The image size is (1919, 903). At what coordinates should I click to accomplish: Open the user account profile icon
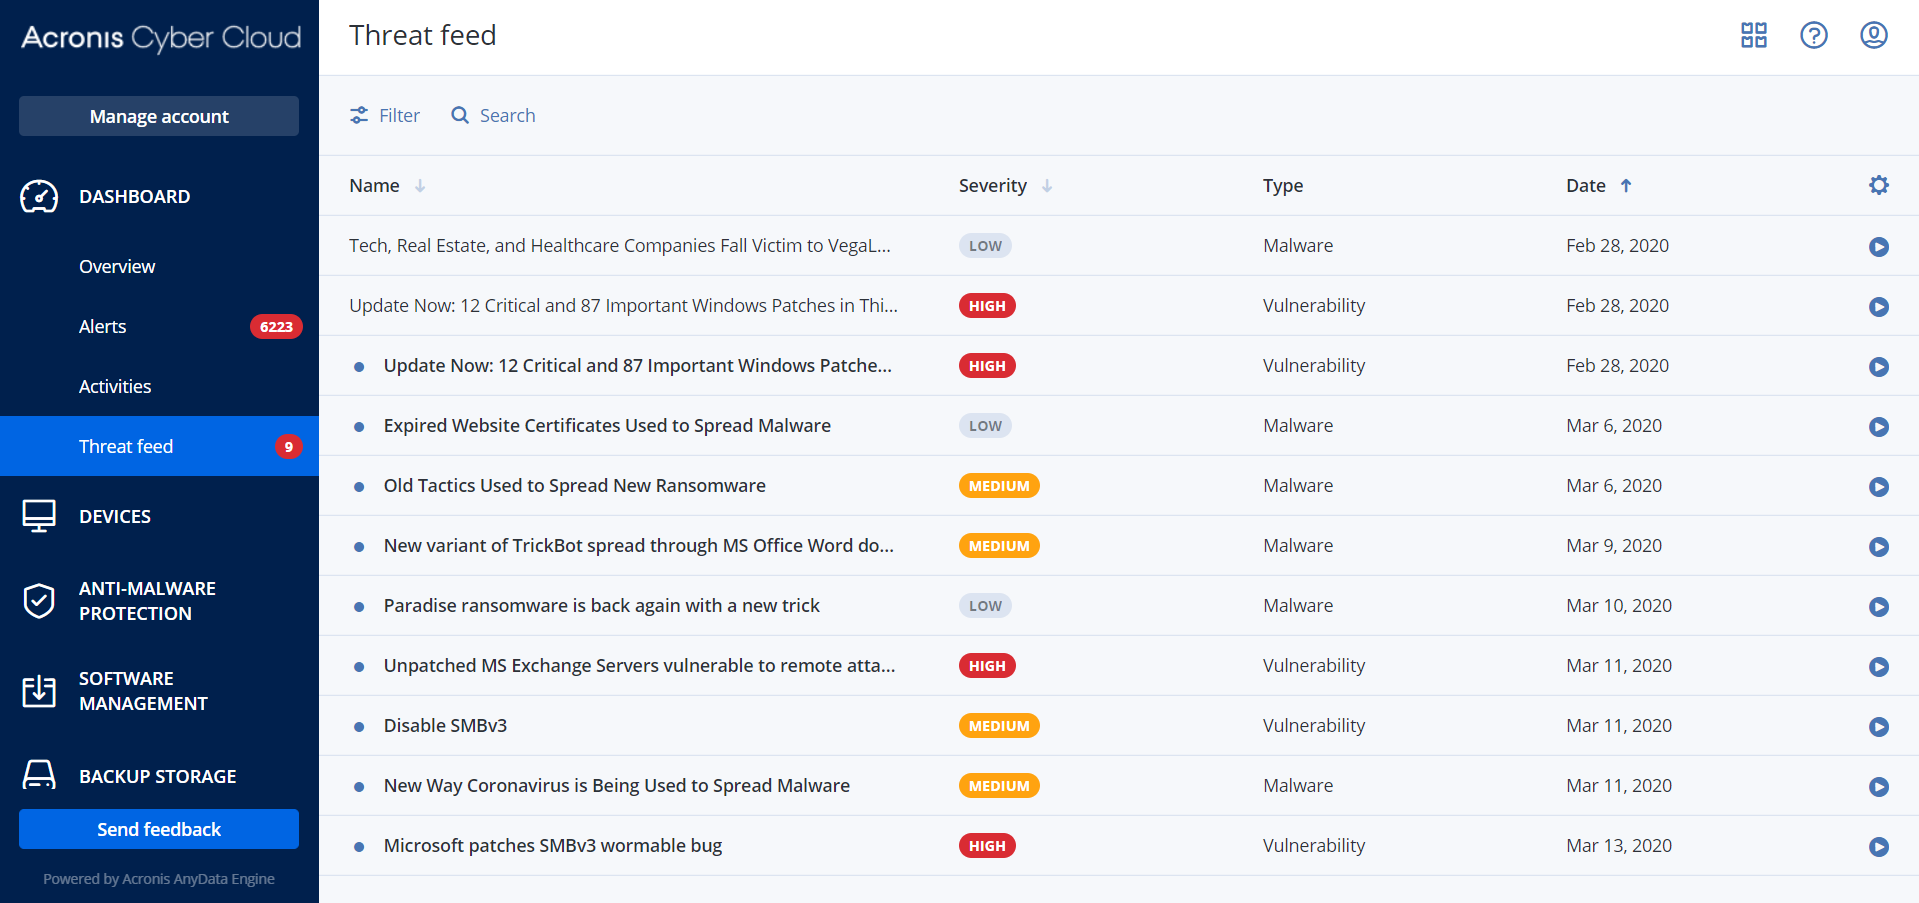click(1873, 36)
